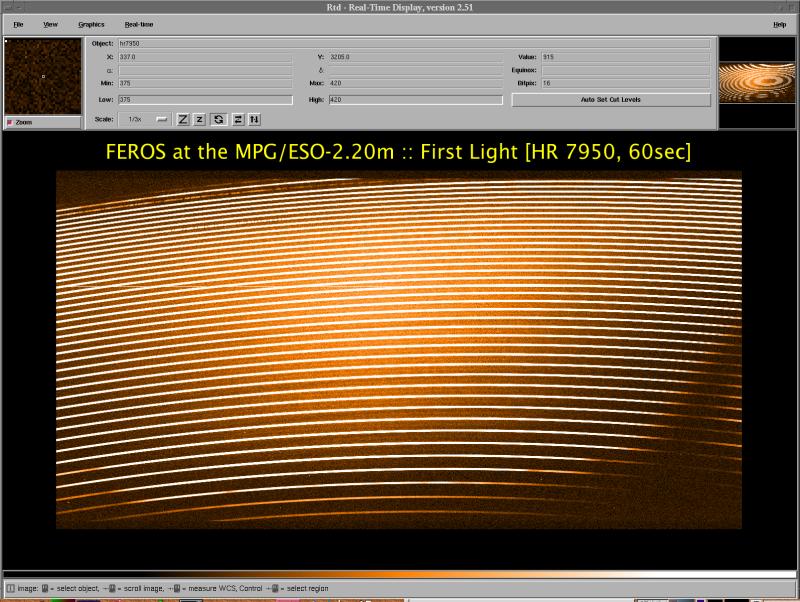
Task: Click the pan window thumbnail
Action: click(x=757, y=83)
